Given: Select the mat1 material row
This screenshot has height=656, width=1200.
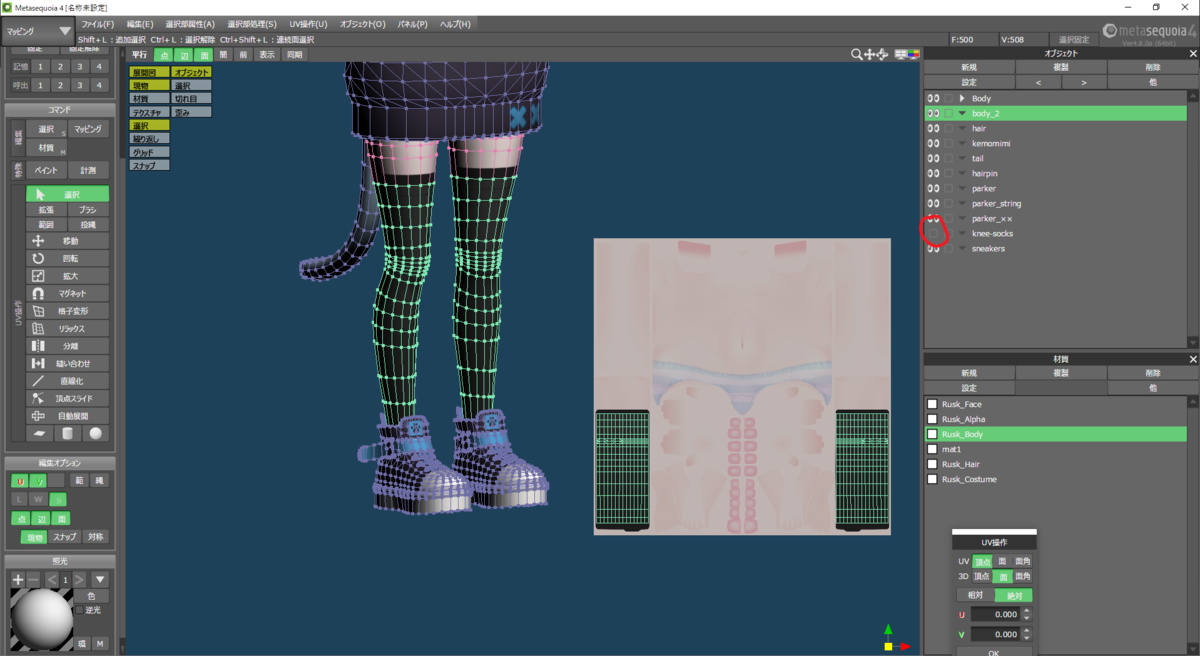Looking at the screenshot, I should tap(1055, 449).
